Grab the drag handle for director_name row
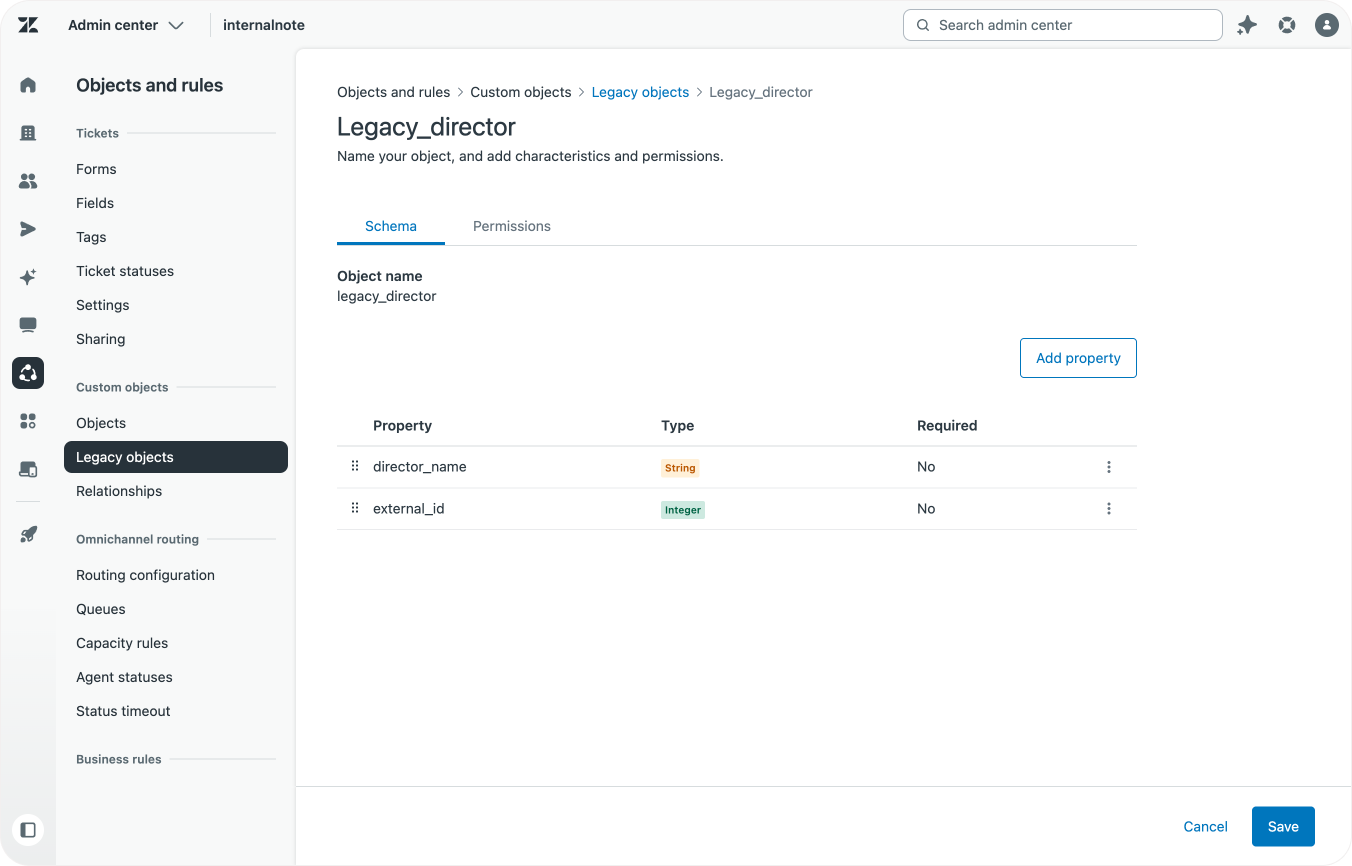 click(354, 467)
